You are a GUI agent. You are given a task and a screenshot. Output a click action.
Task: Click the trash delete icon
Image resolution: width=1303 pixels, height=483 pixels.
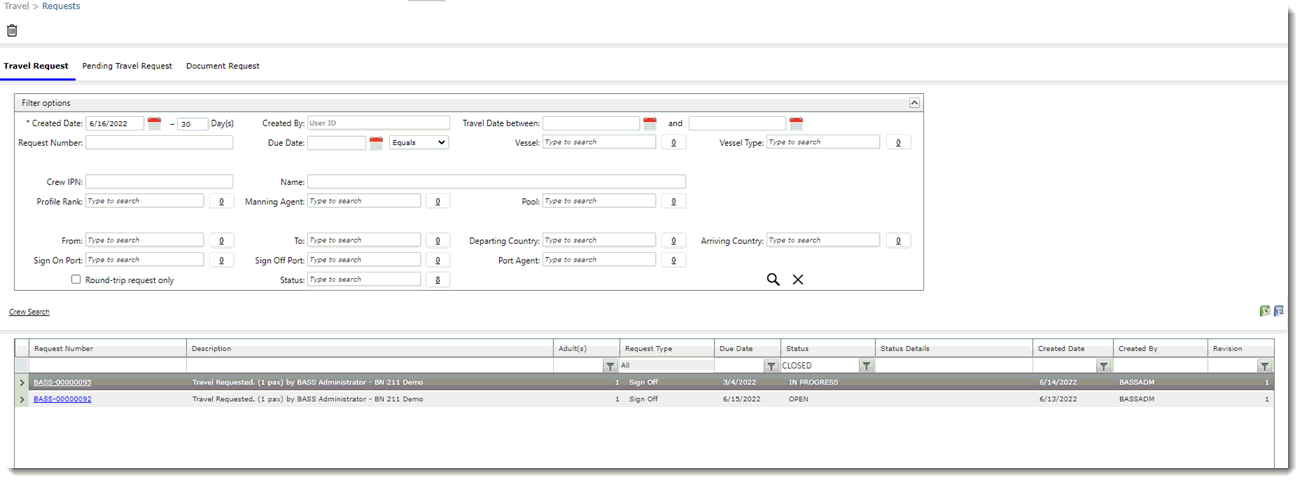click(12, 31)
